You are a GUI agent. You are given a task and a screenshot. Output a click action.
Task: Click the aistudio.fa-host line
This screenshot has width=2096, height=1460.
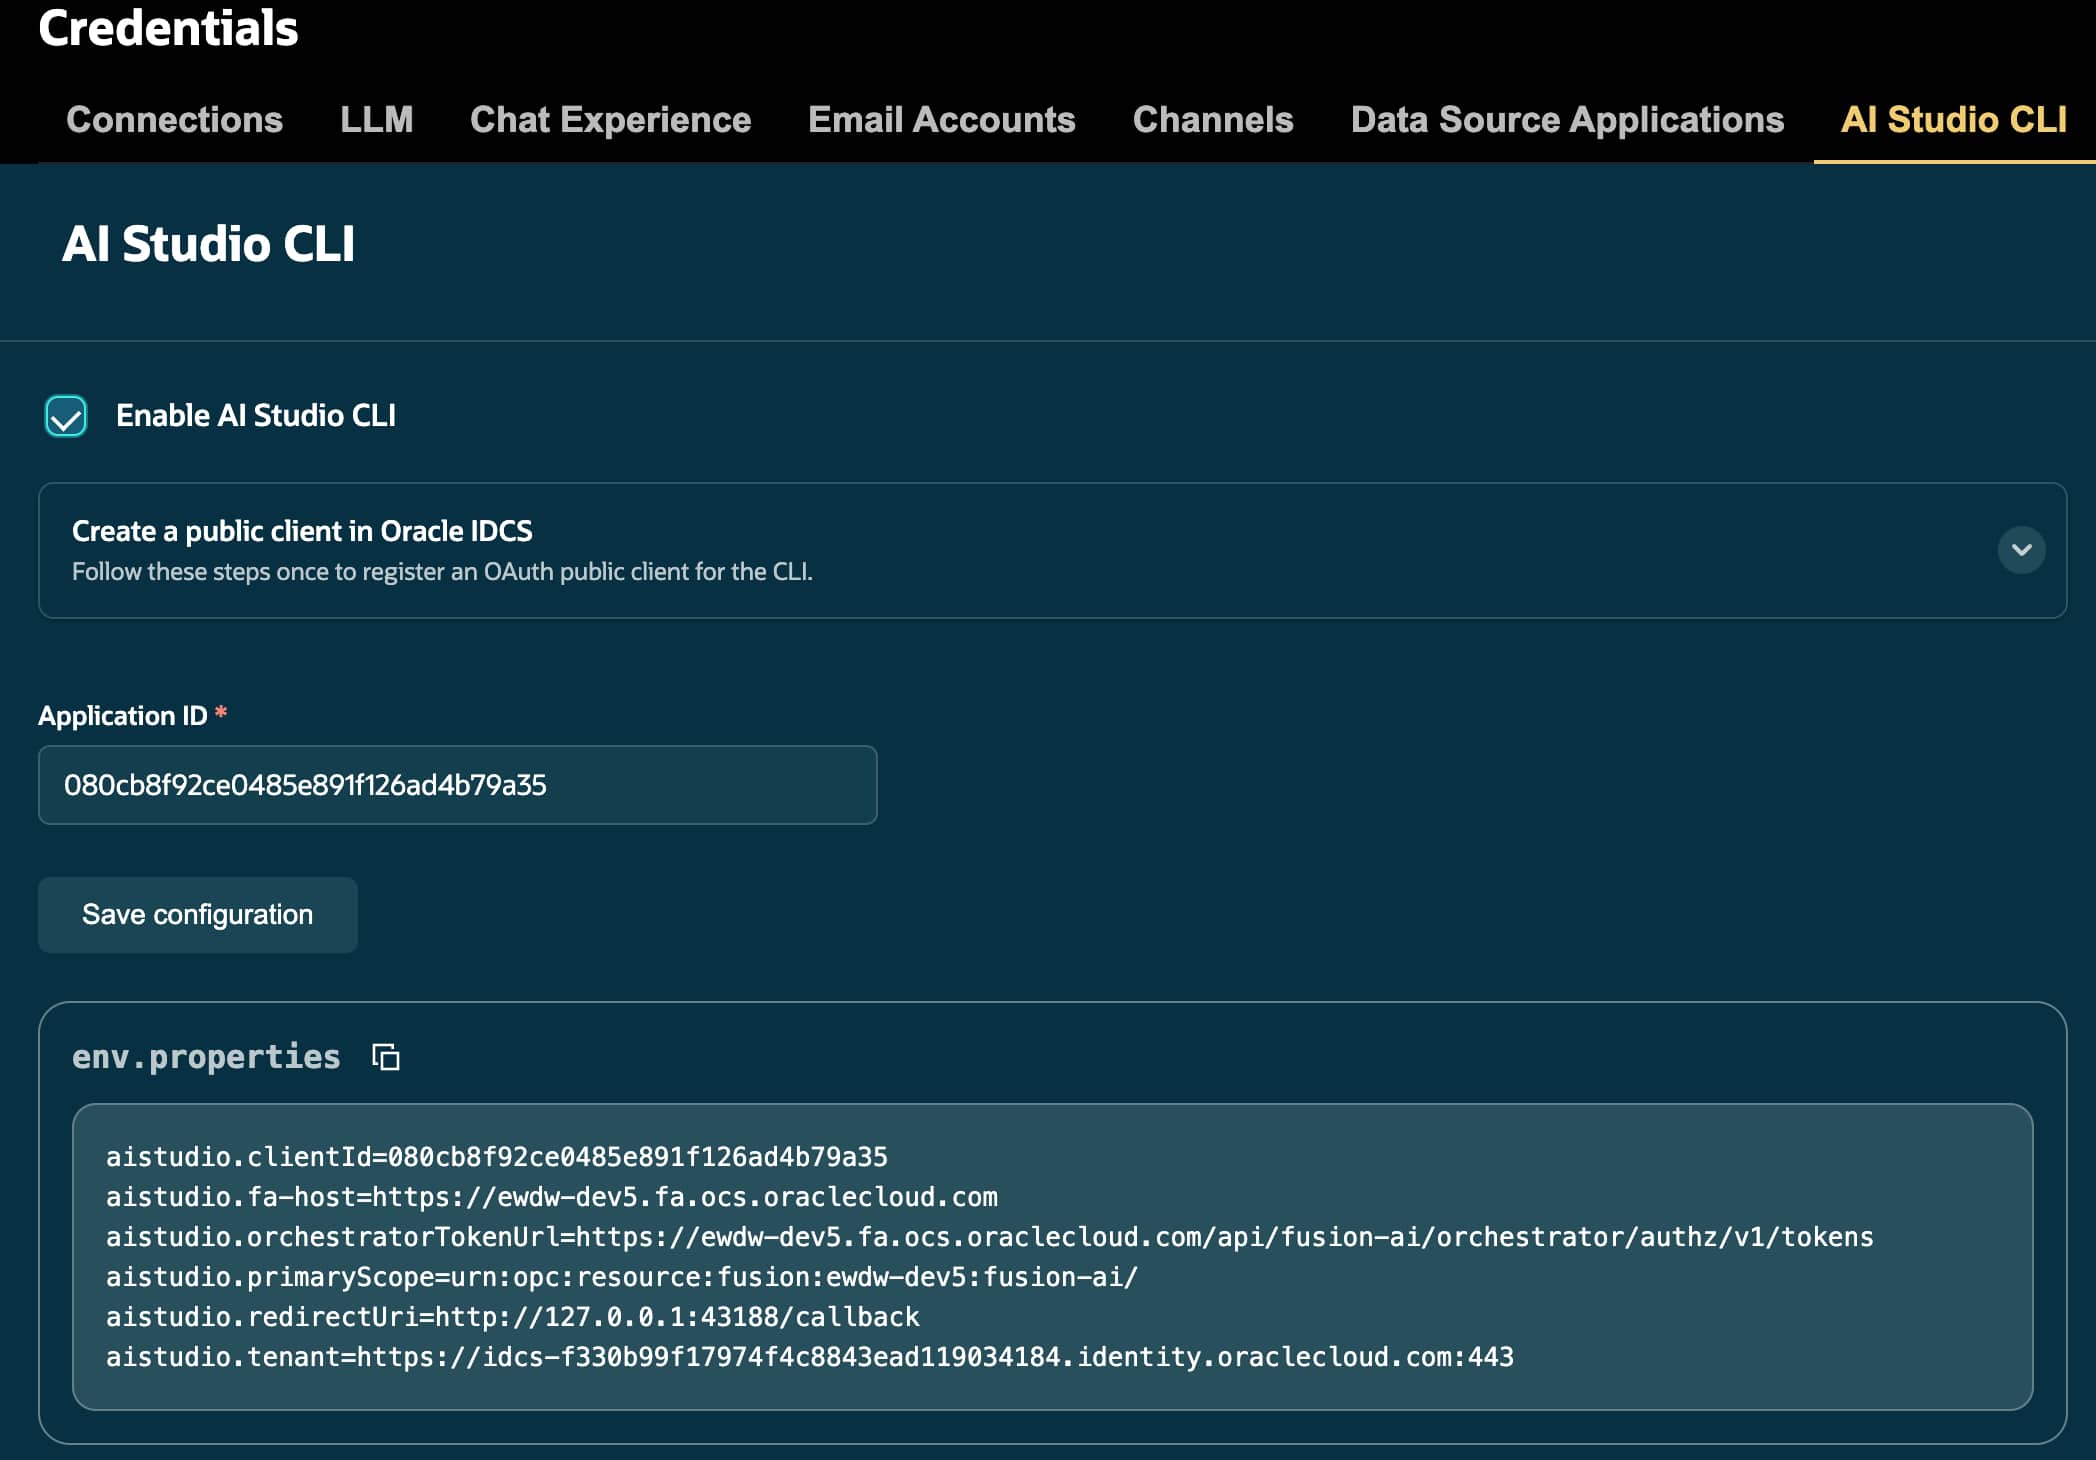coord(552,1197)
